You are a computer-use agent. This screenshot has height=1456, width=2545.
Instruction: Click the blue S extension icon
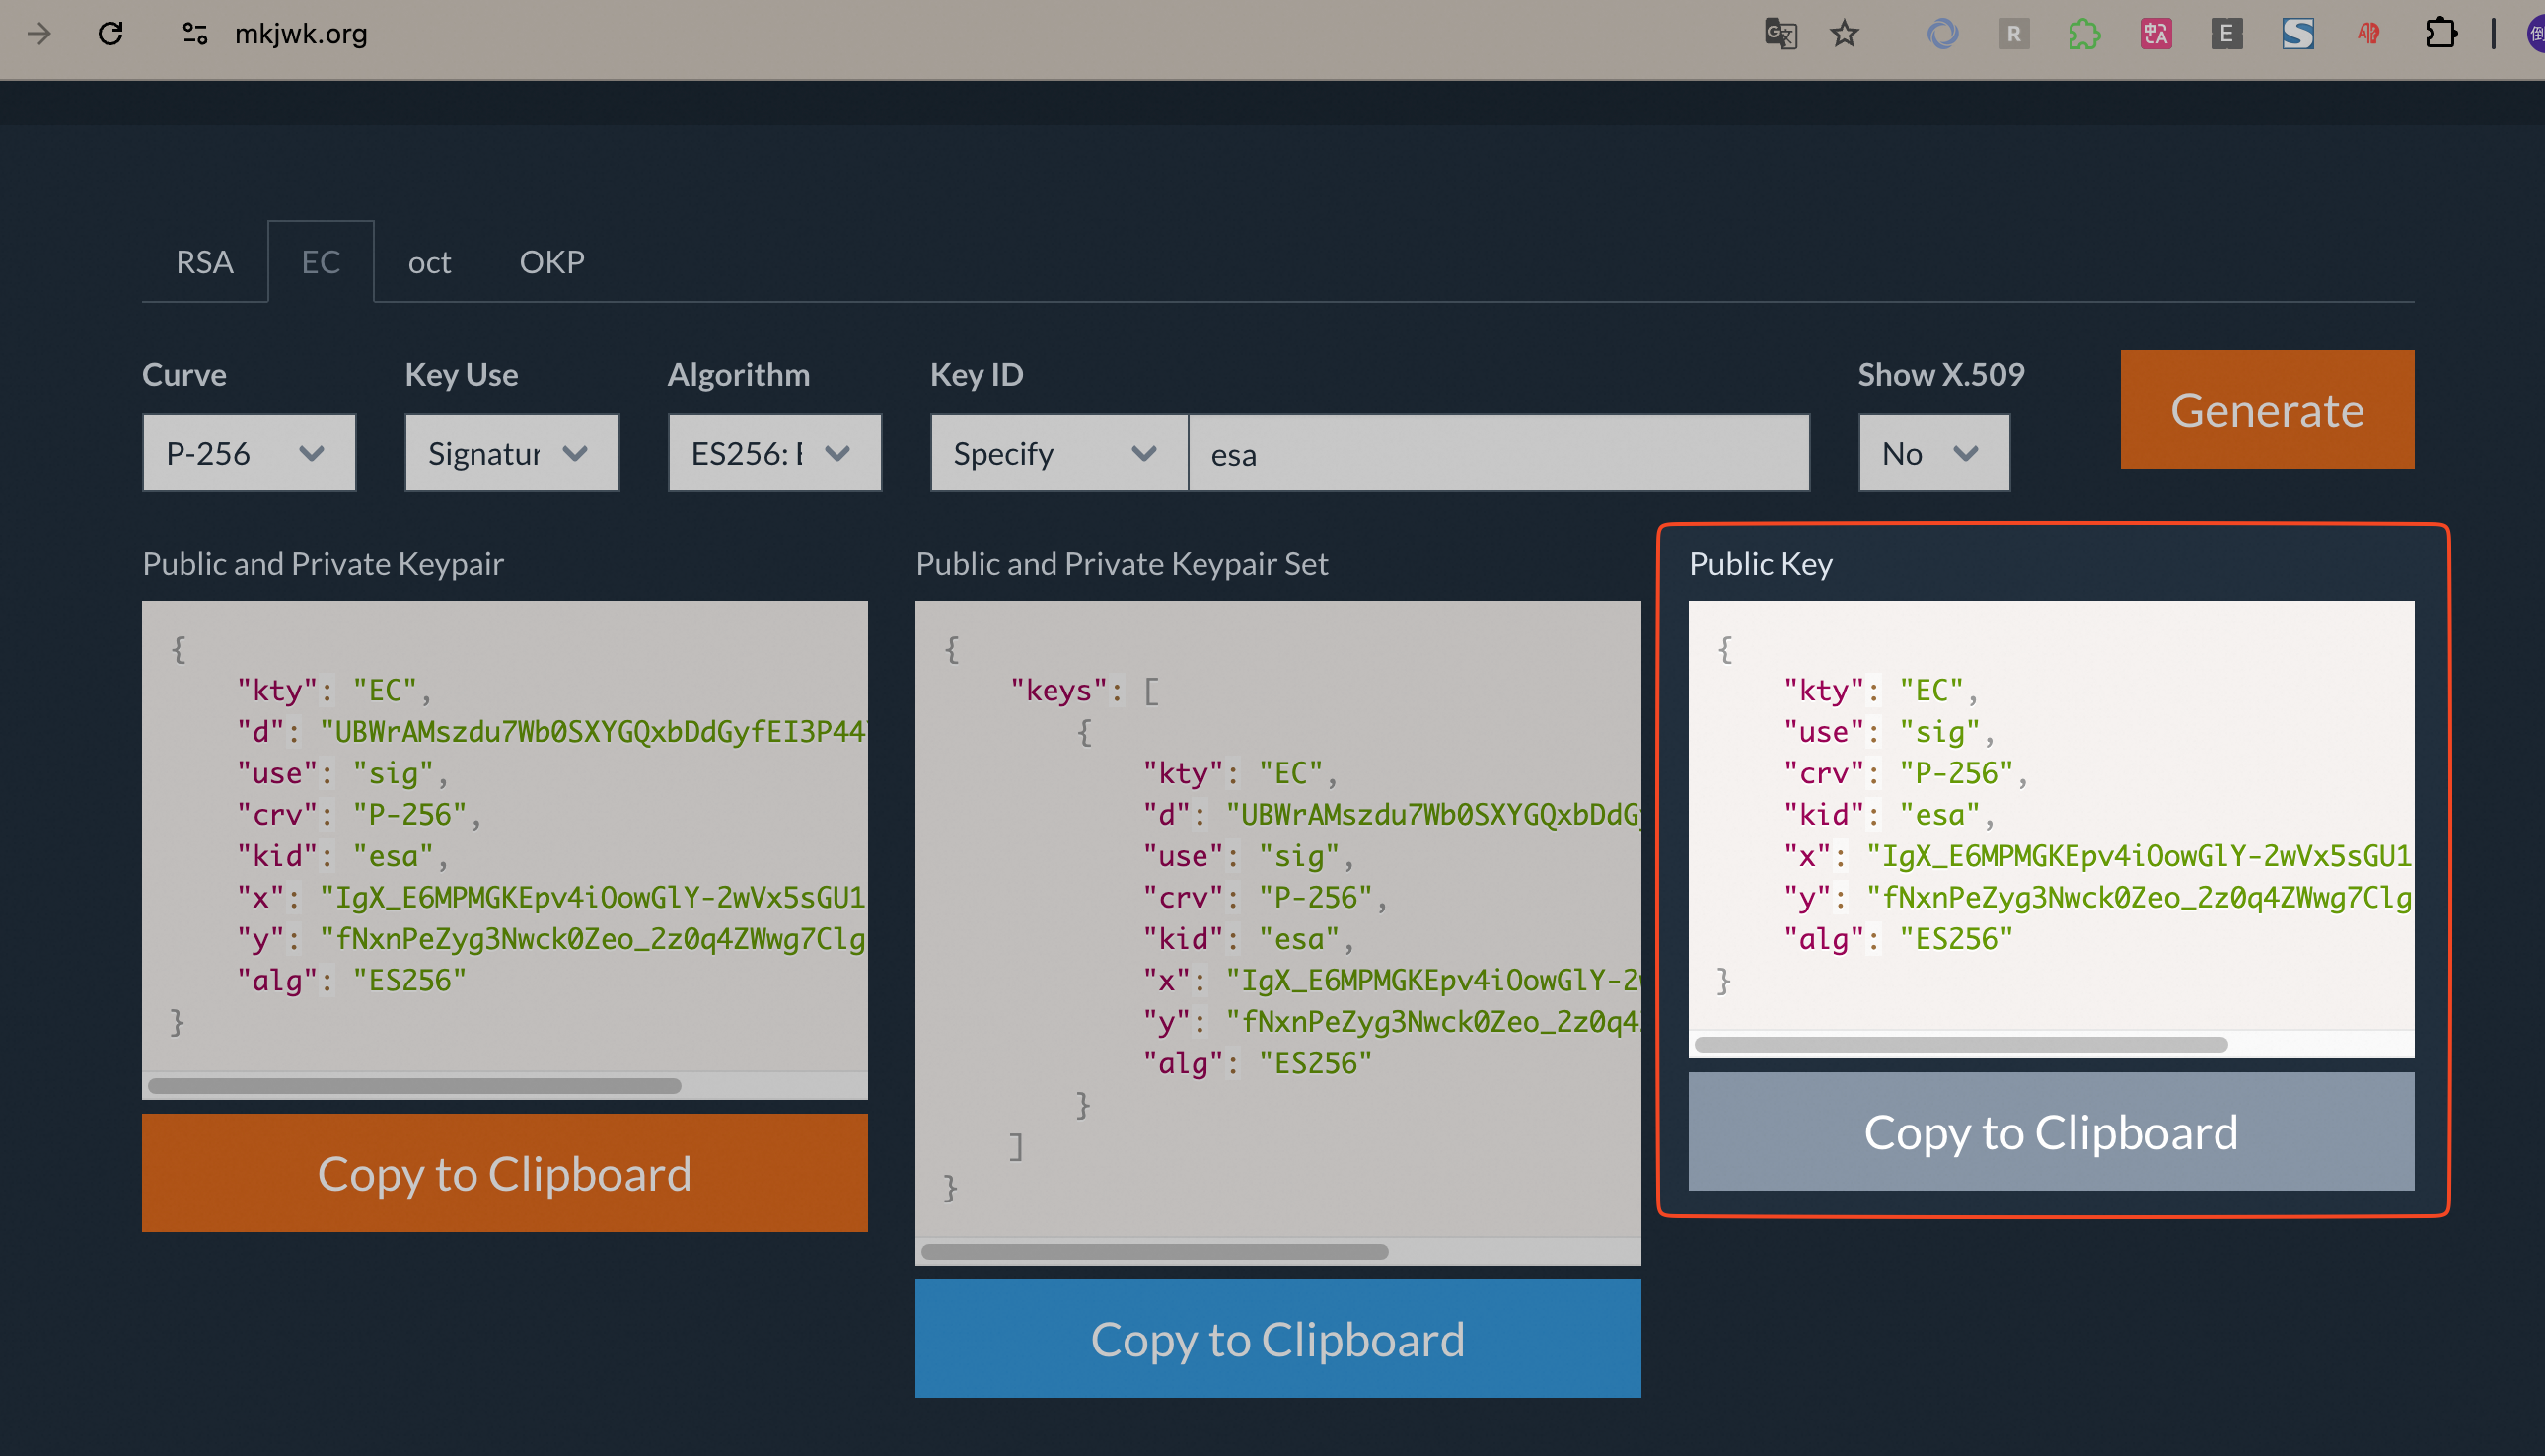click(x=2297, y=34)
